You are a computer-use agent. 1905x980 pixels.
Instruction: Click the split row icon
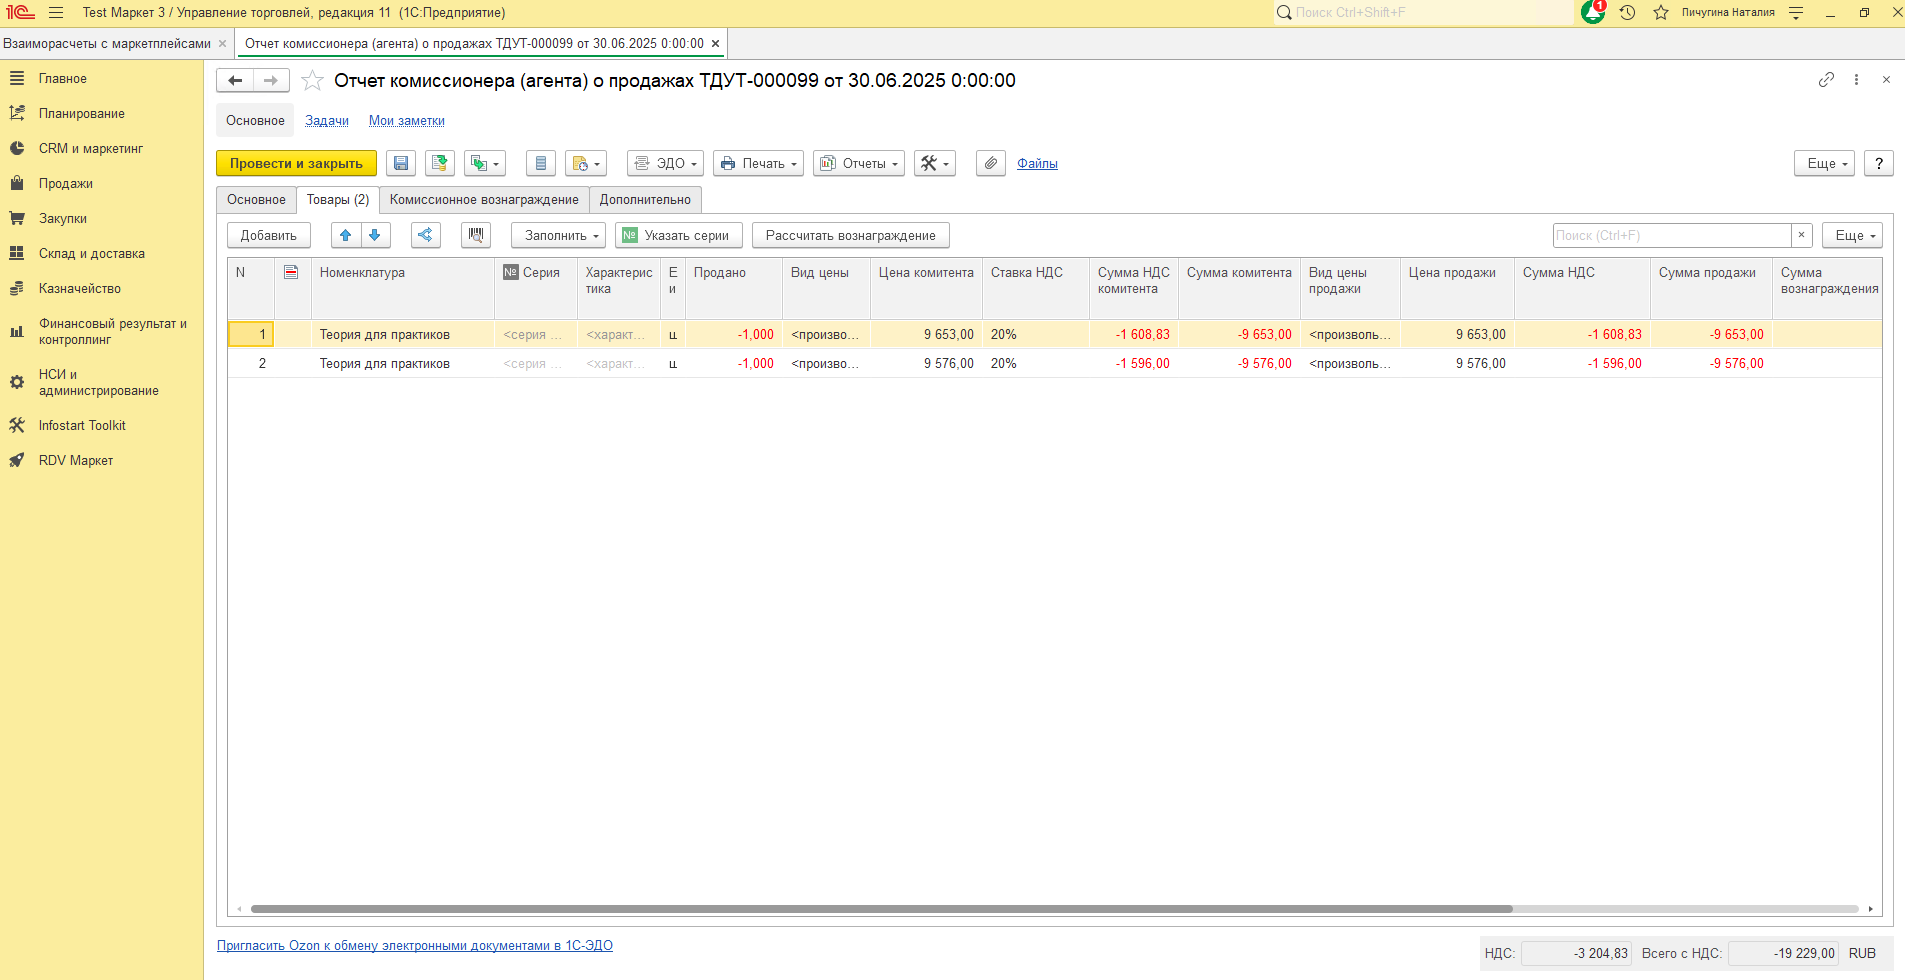point(425,235)
